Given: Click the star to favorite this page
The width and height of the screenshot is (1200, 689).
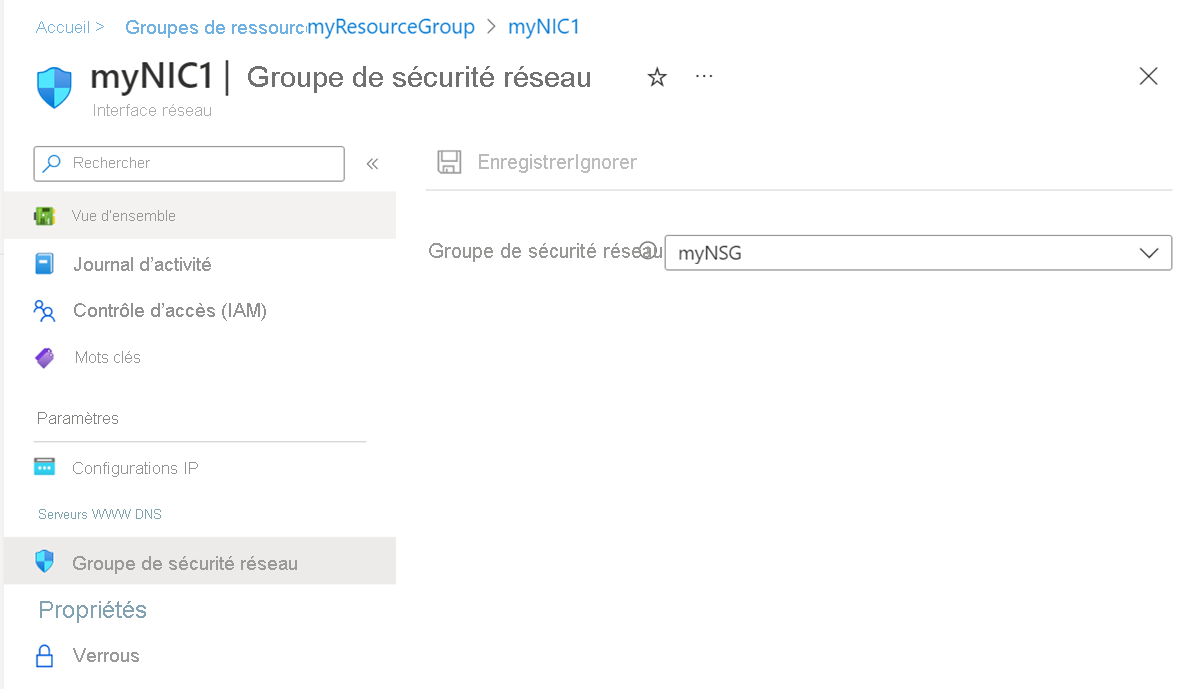Looking at the screenshot, I should [x=656, y=76].
